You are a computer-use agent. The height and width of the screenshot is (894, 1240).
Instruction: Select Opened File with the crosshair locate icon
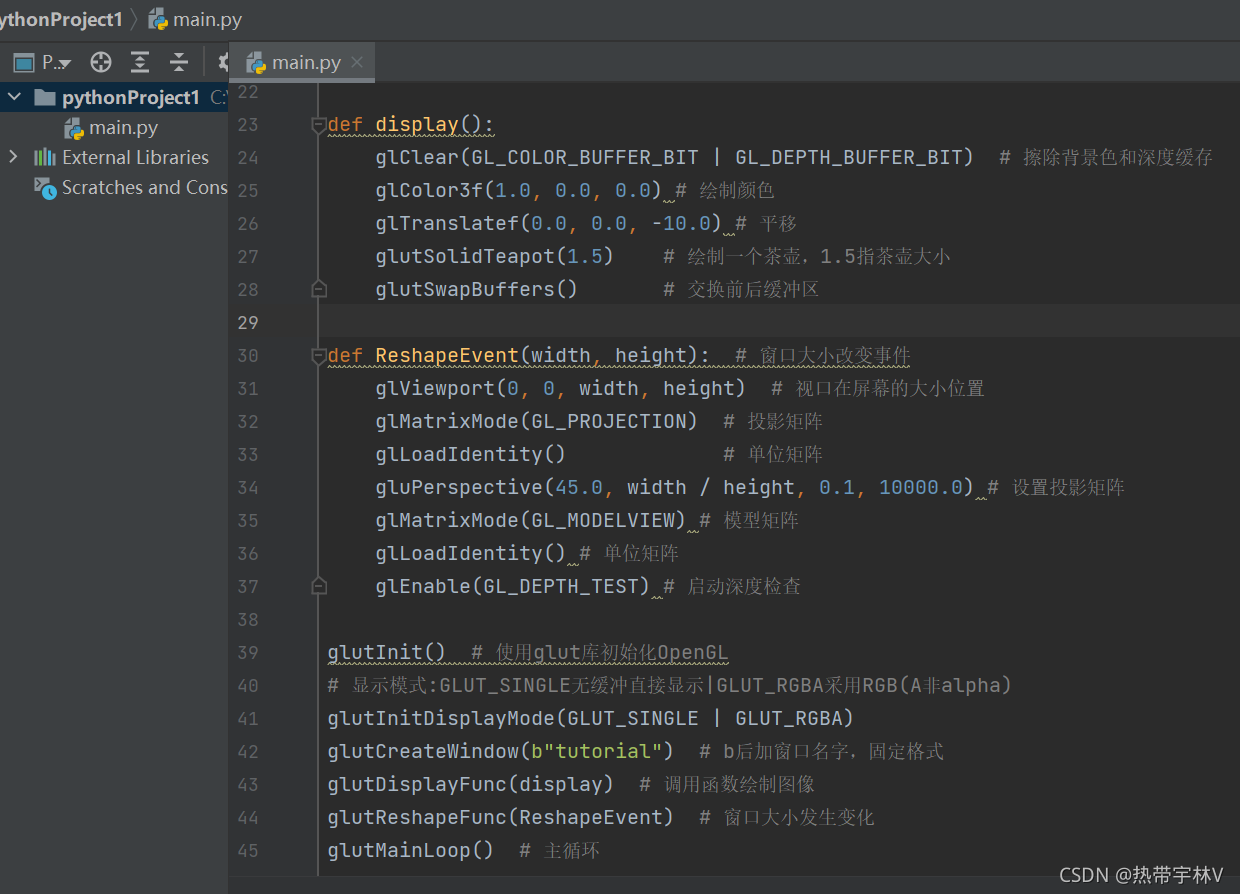point(100,61)
